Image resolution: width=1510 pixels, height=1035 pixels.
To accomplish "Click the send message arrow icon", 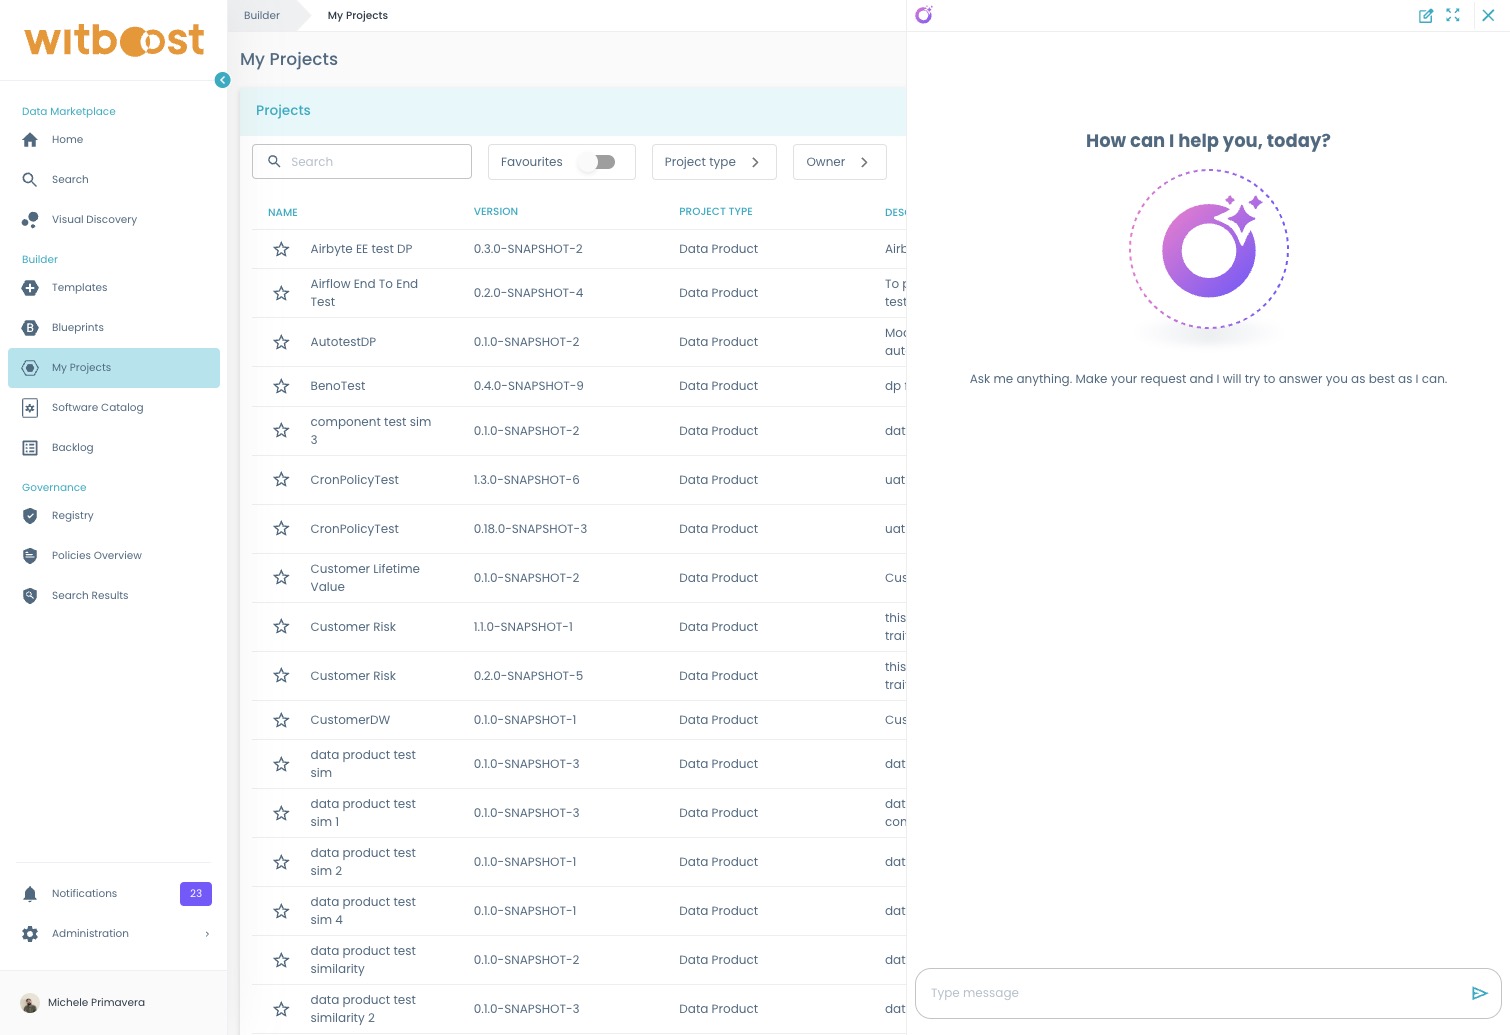I will [1479, 993].
